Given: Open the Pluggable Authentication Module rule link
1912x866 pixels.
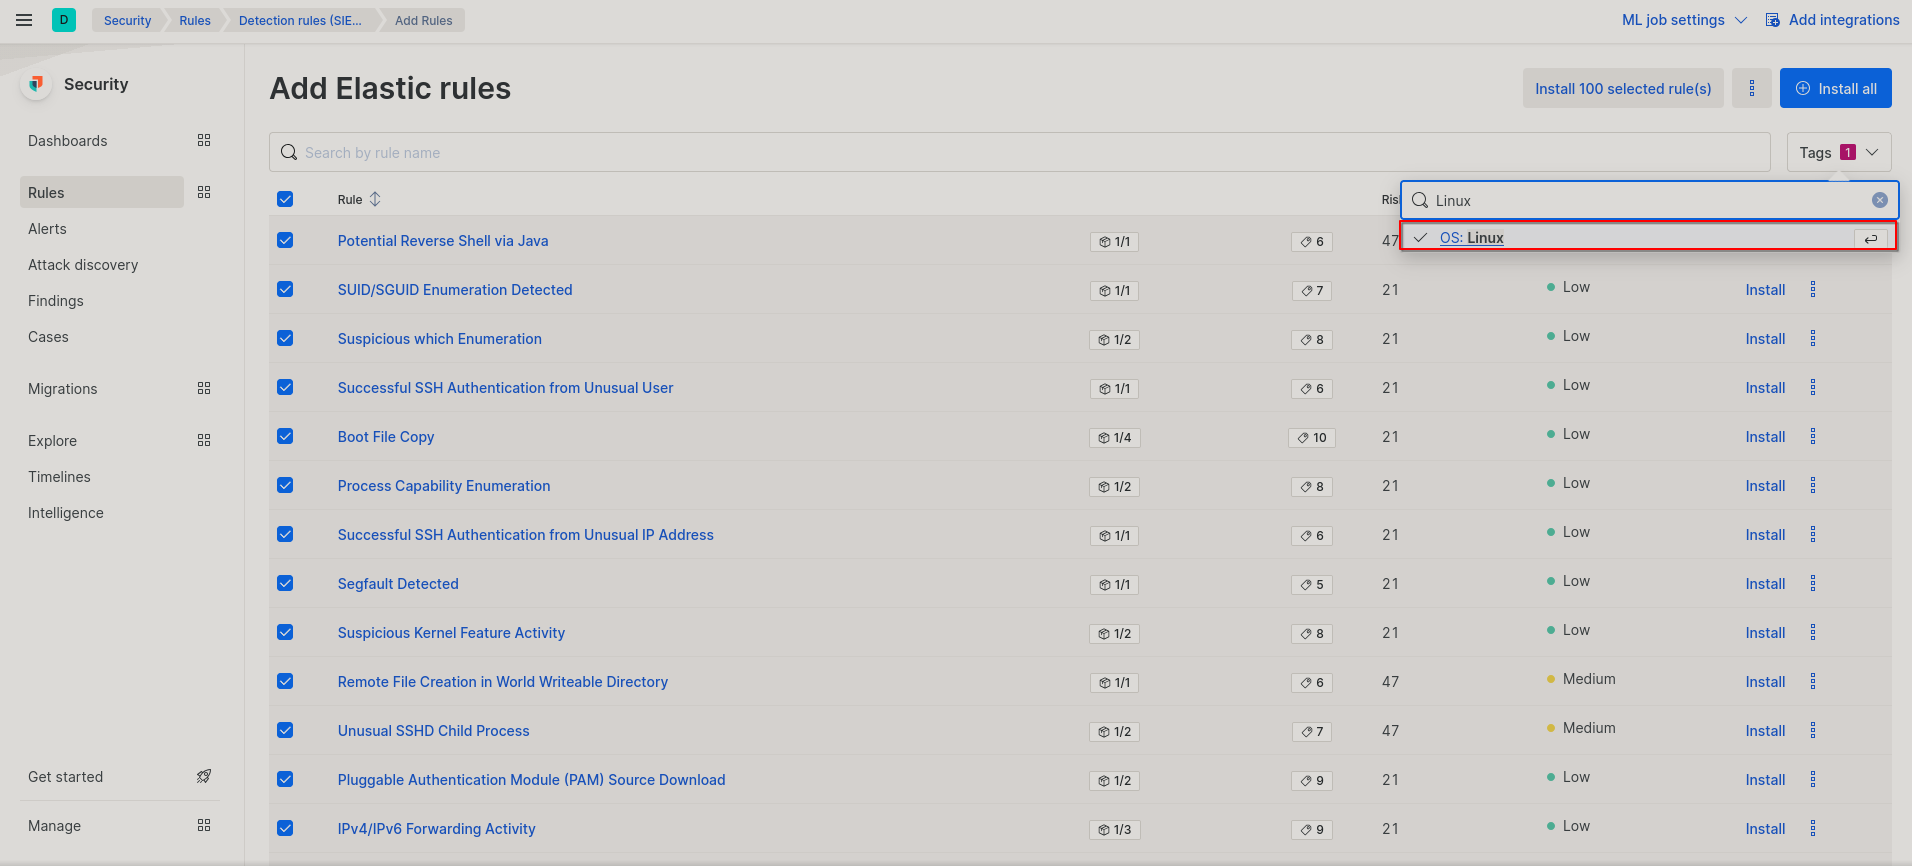Looking at the screenshot, I should pos(532,780).
